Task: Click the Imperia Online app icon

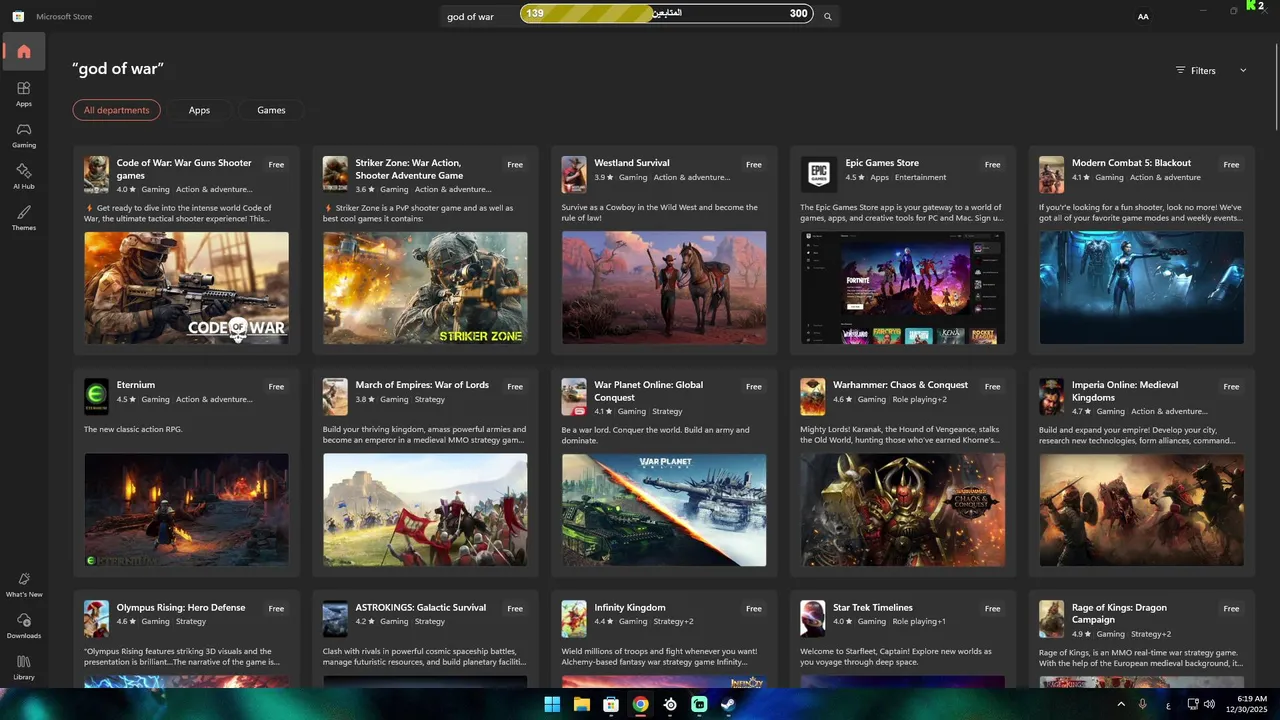Action: pyautogui.click(x=1051, y=396)
